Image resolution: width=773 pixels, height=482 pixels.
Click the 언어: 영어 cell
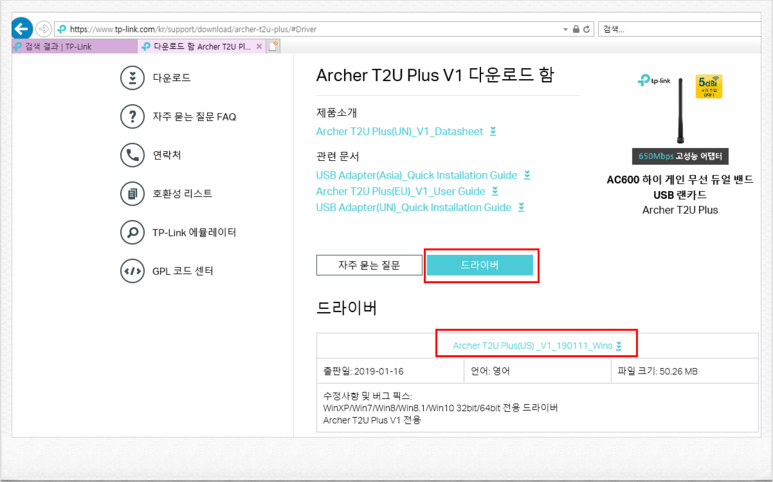pyautogui.click(x=537, y=371)
